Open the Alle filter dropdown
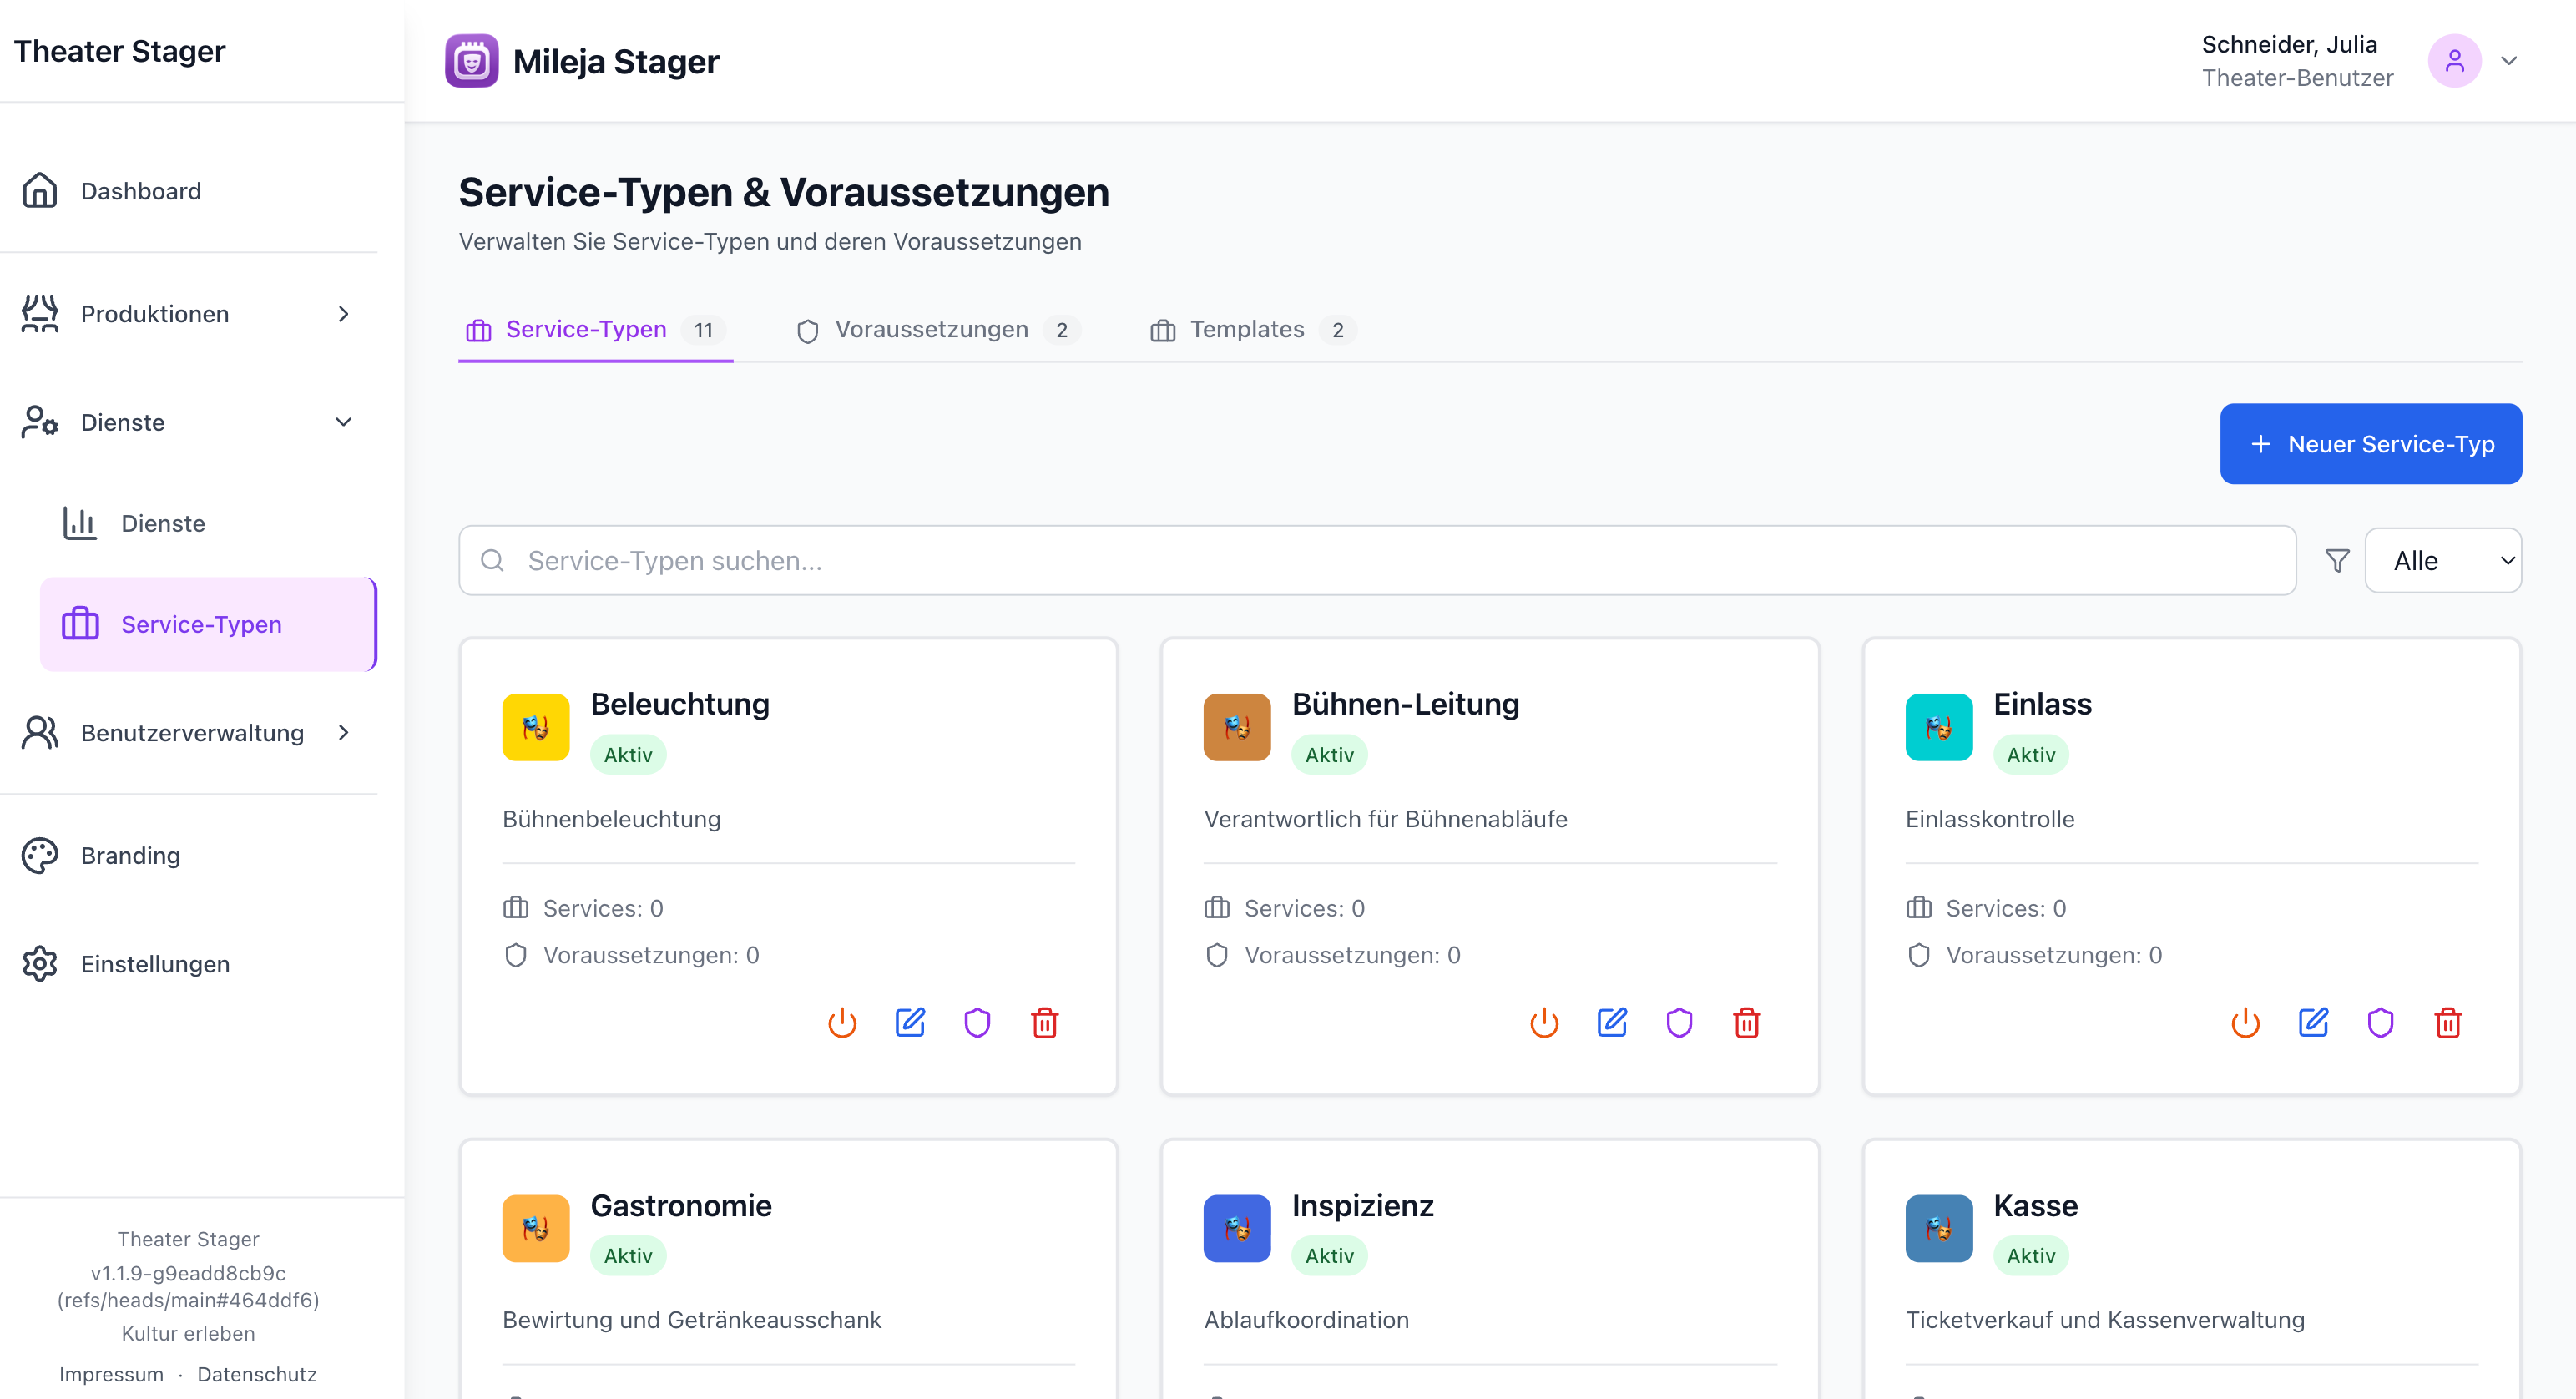 (x=2442, y=560)
